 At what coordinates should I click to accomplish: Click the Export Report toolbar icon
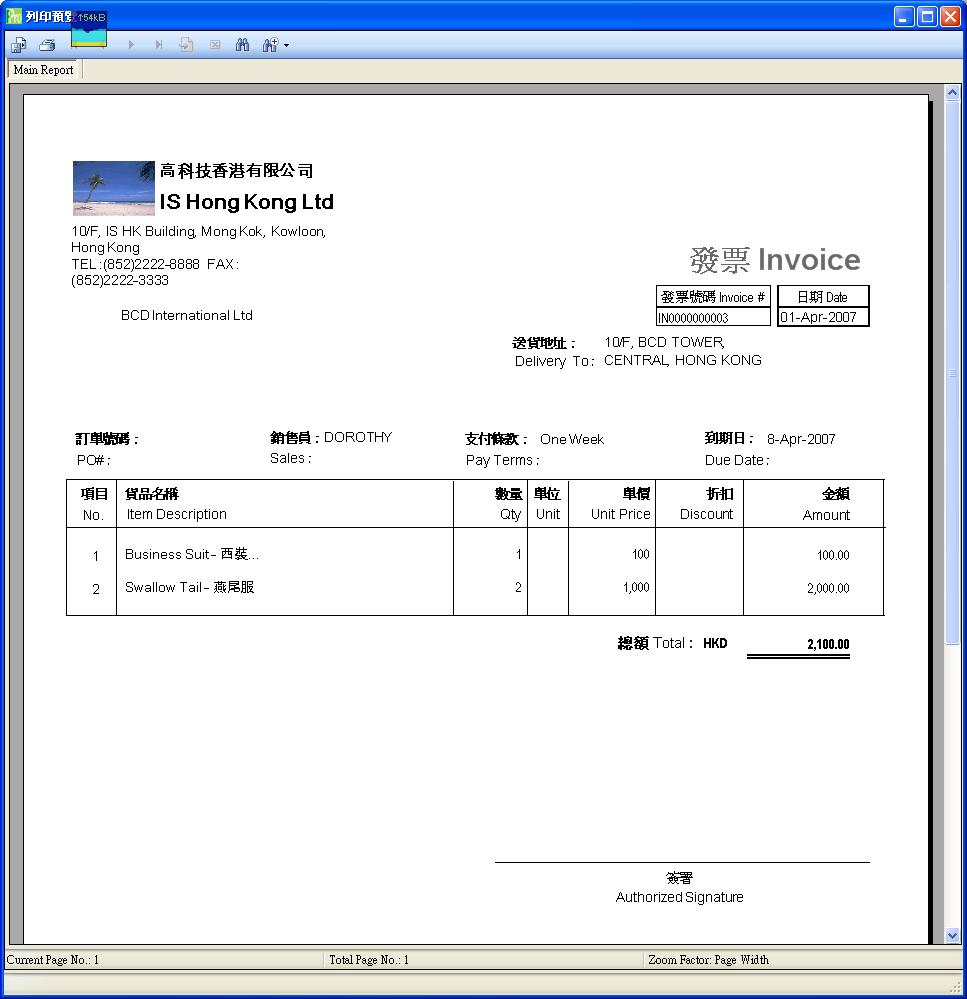click(x=18, y=45)
